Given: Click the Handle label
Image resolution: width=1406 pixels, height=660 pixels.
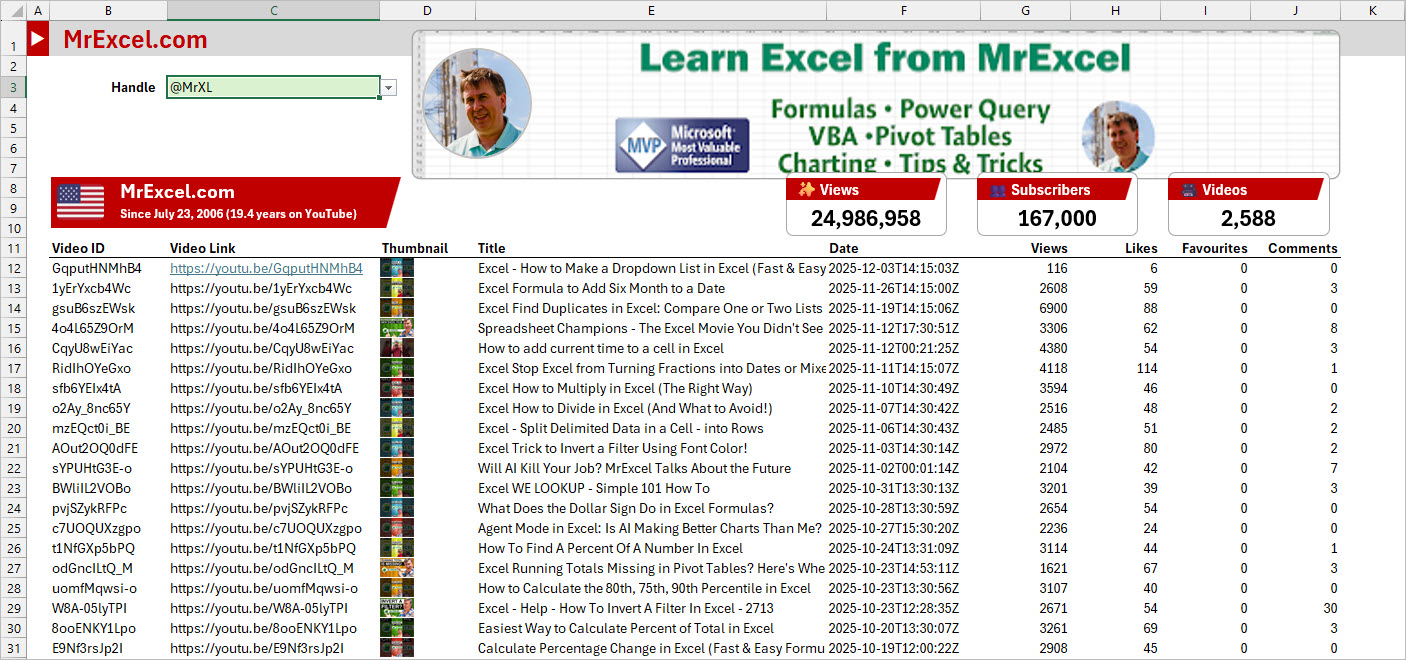Looking at the screenshot, I should tap(133, 88).
